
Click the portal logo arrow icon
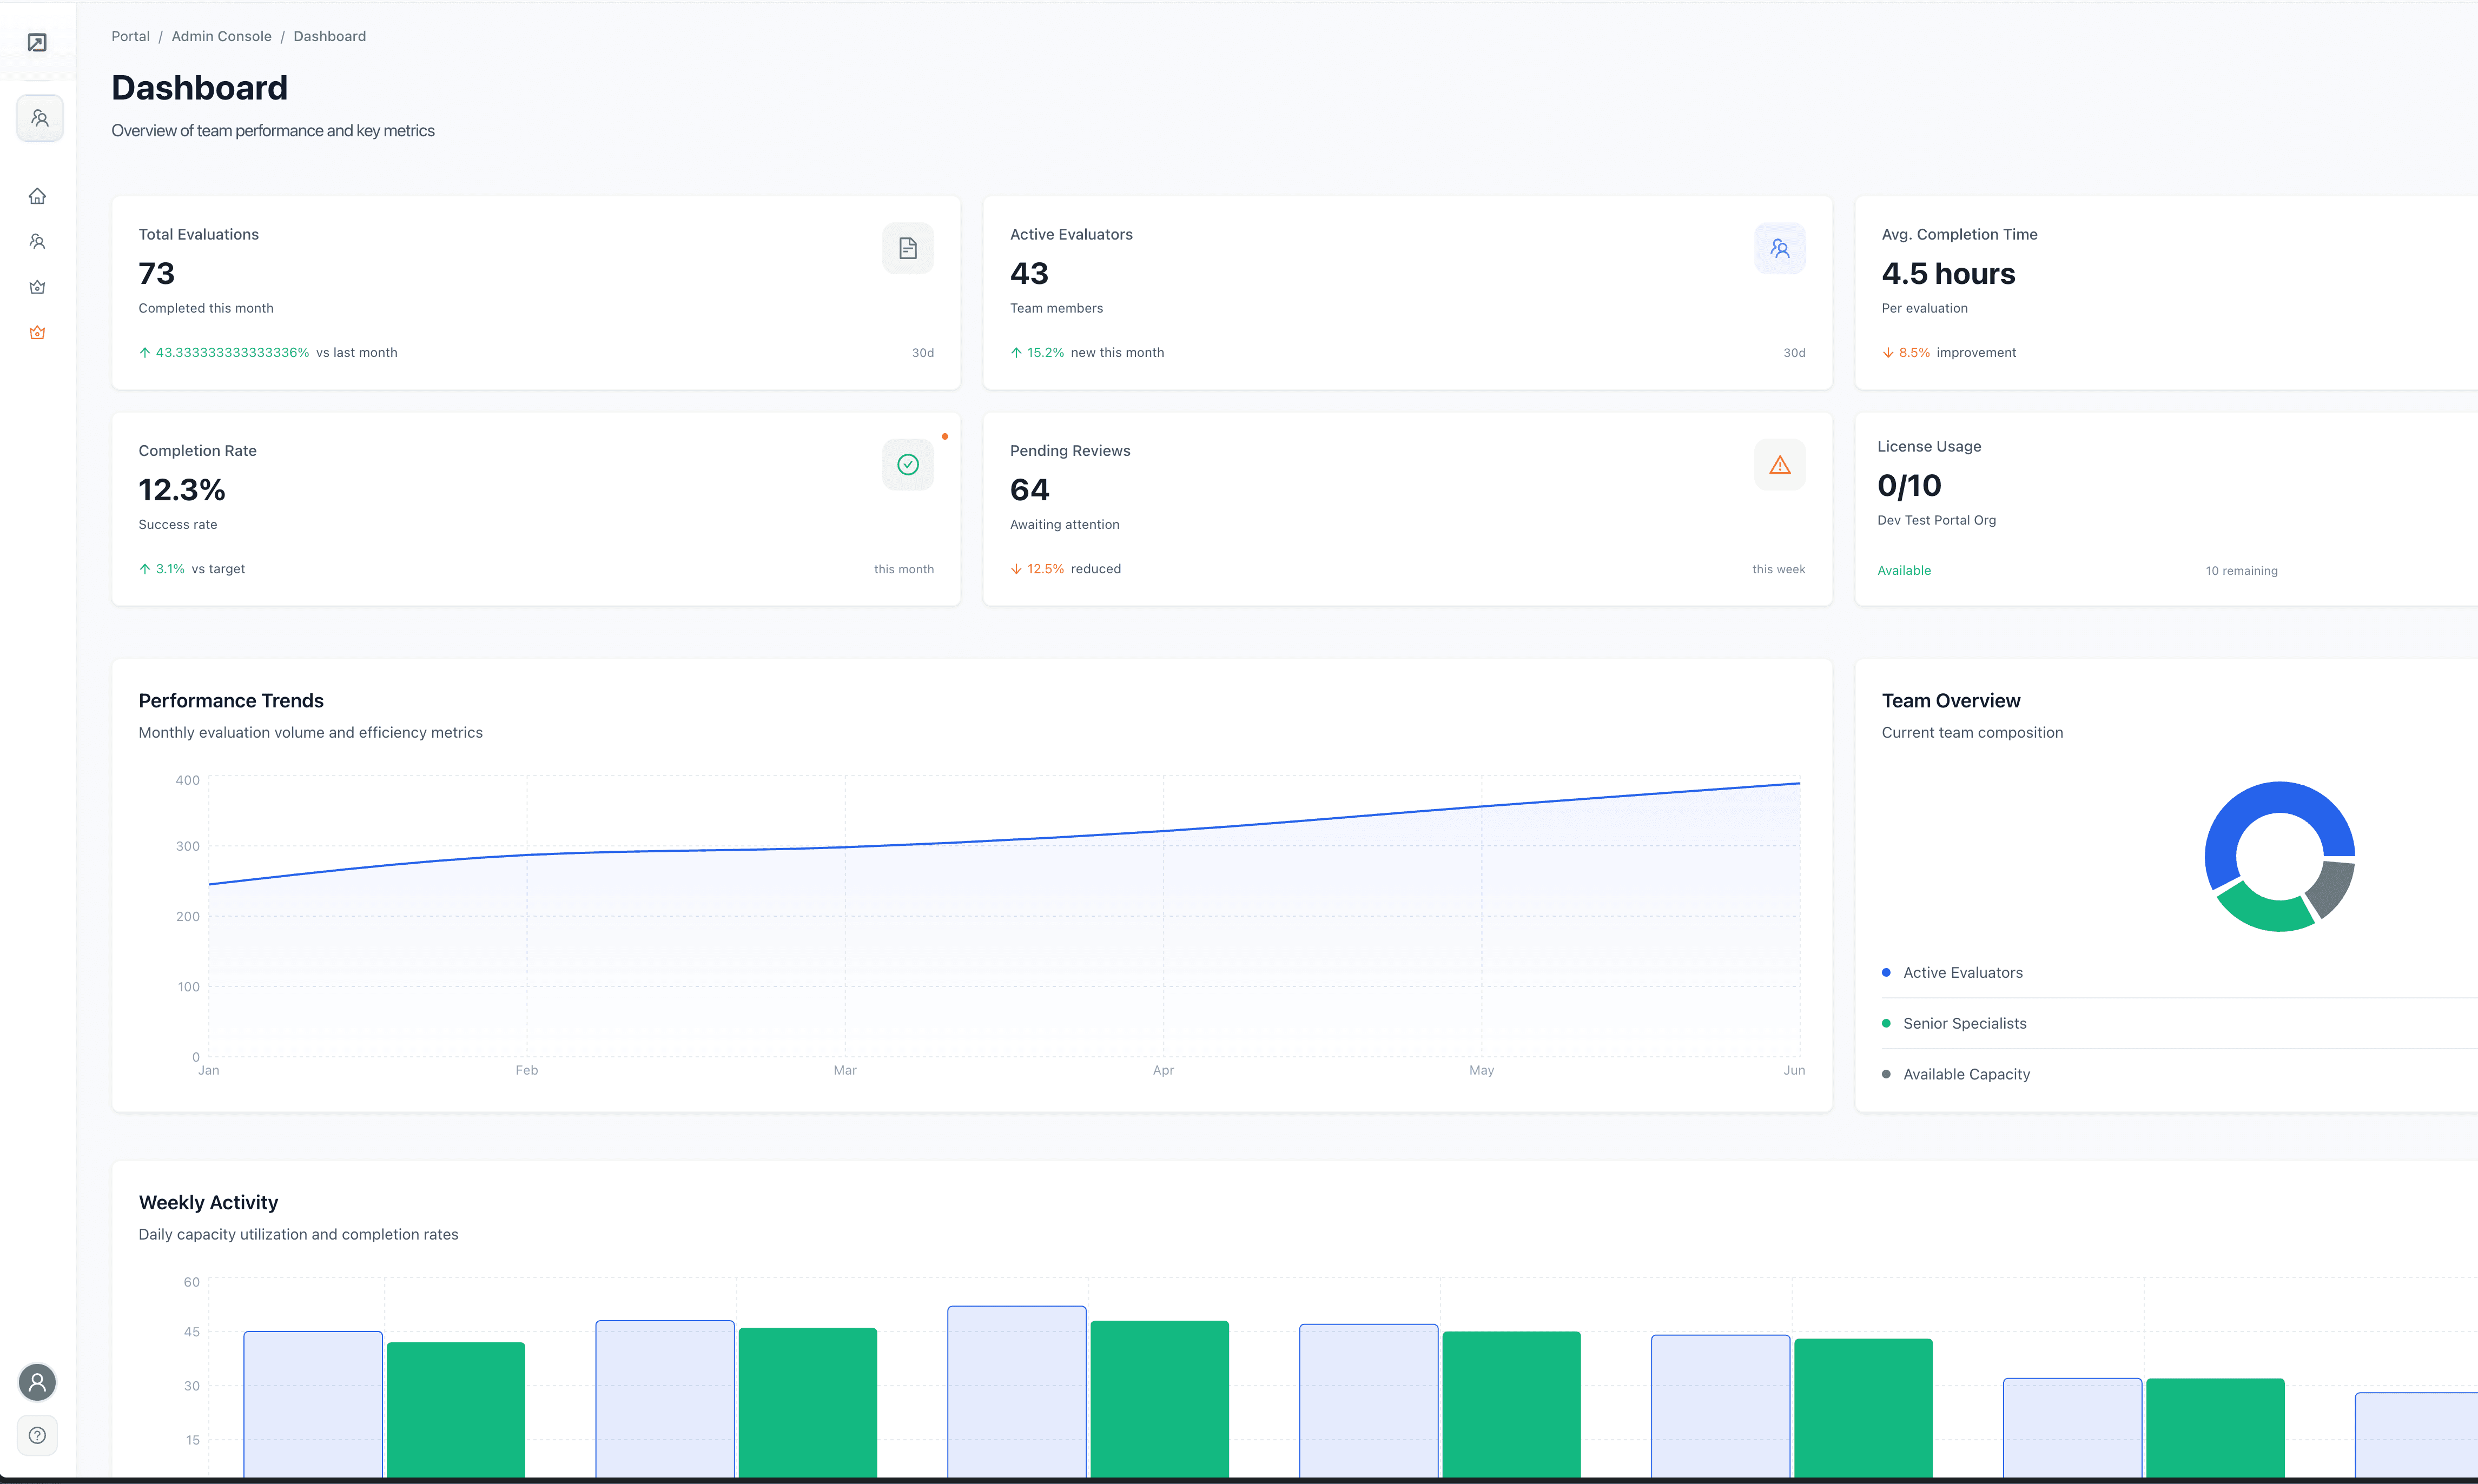click(x=37, y=42)
